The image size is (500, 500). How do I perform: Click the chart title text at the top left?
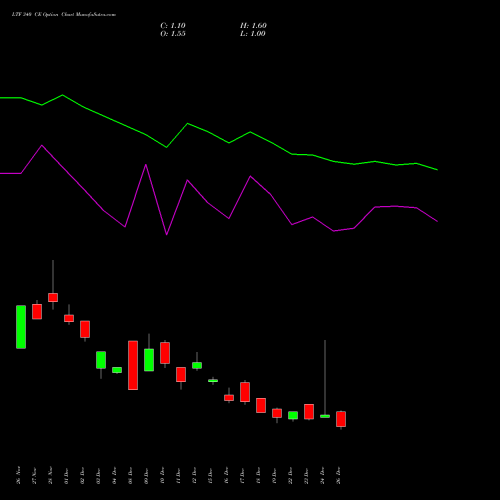(x=64, y=15)
